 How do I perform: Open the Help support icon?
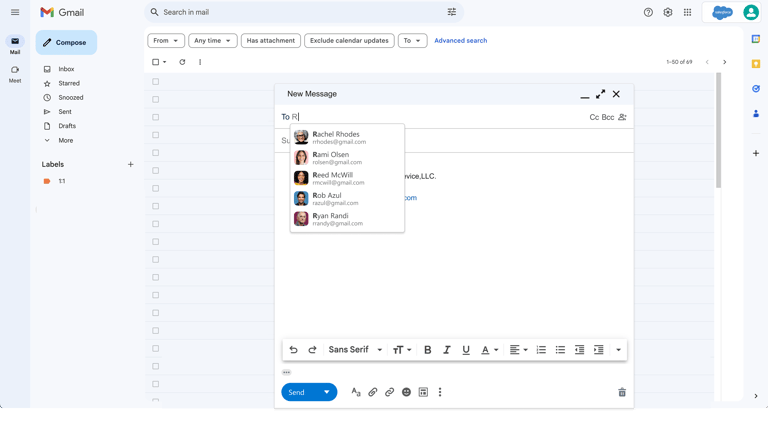(x=648, y=12)
